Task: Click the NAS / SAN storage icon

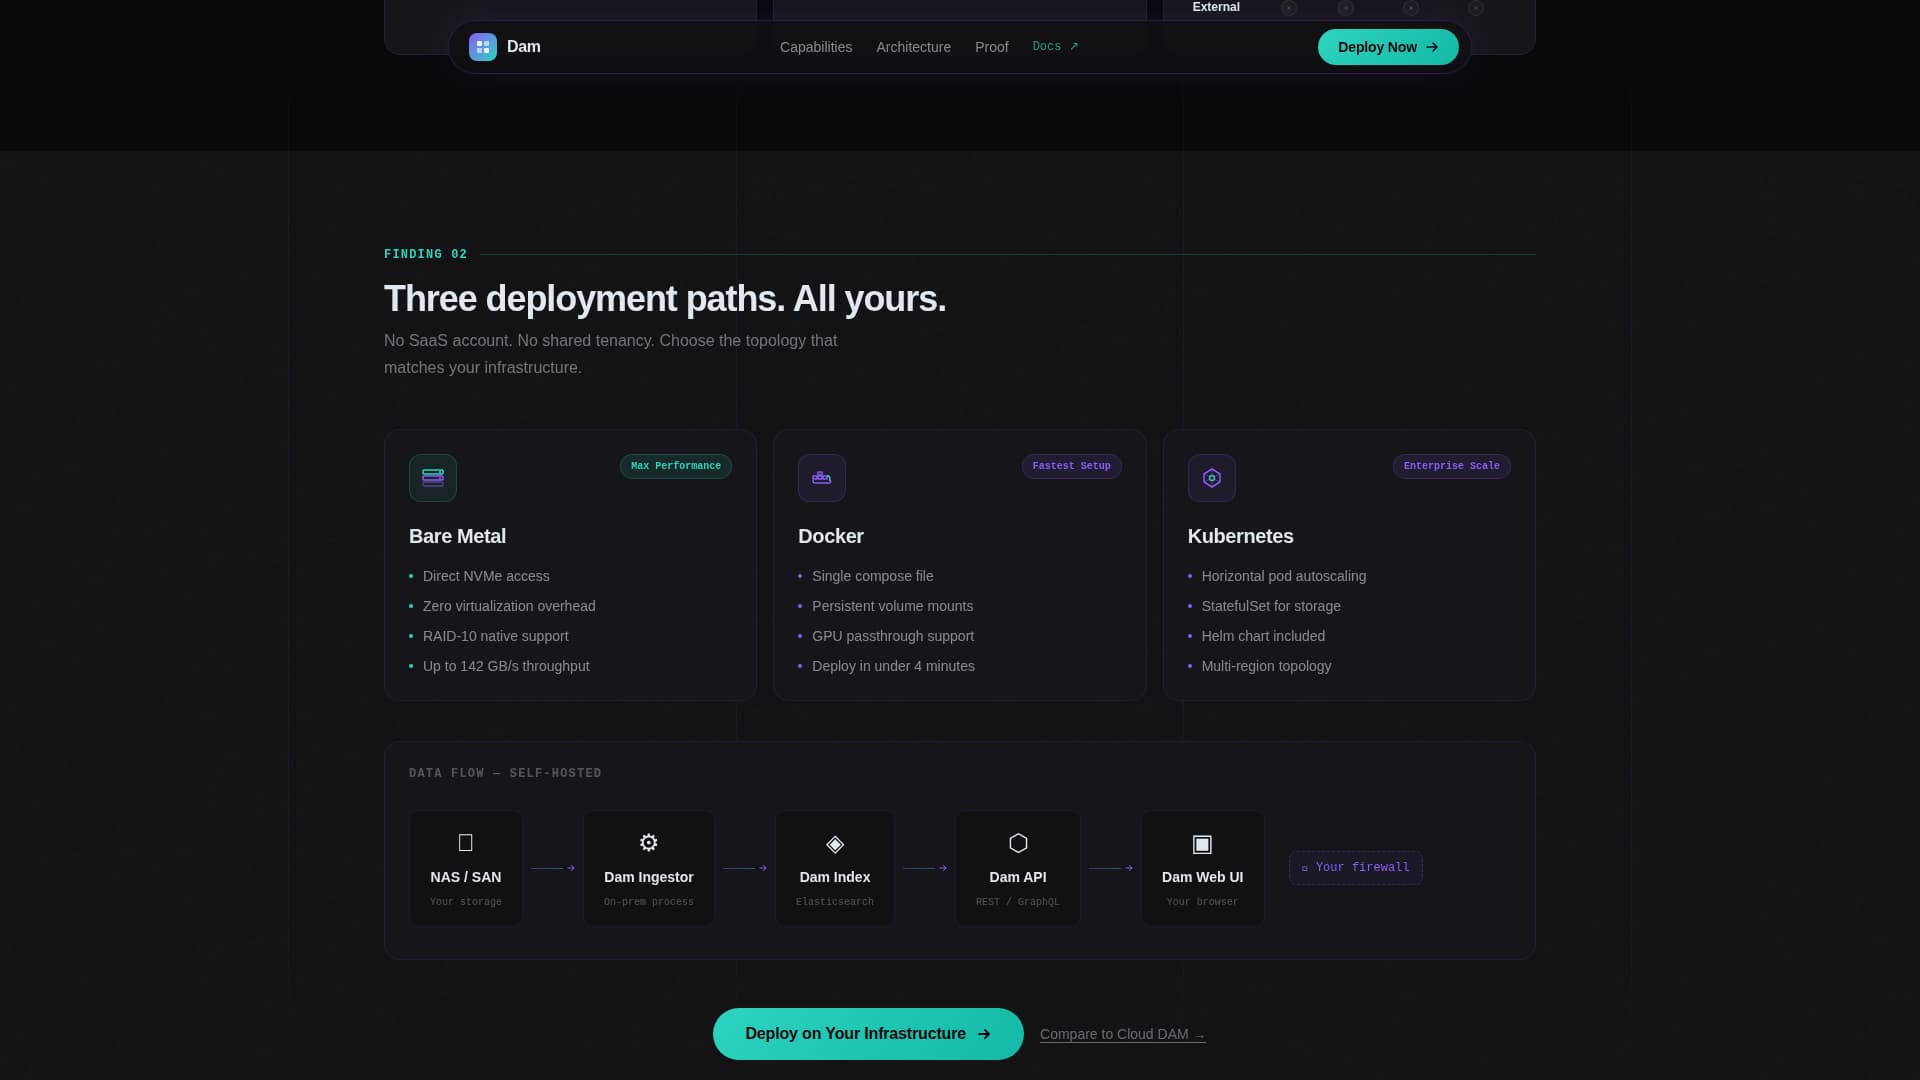Action: 466,843
